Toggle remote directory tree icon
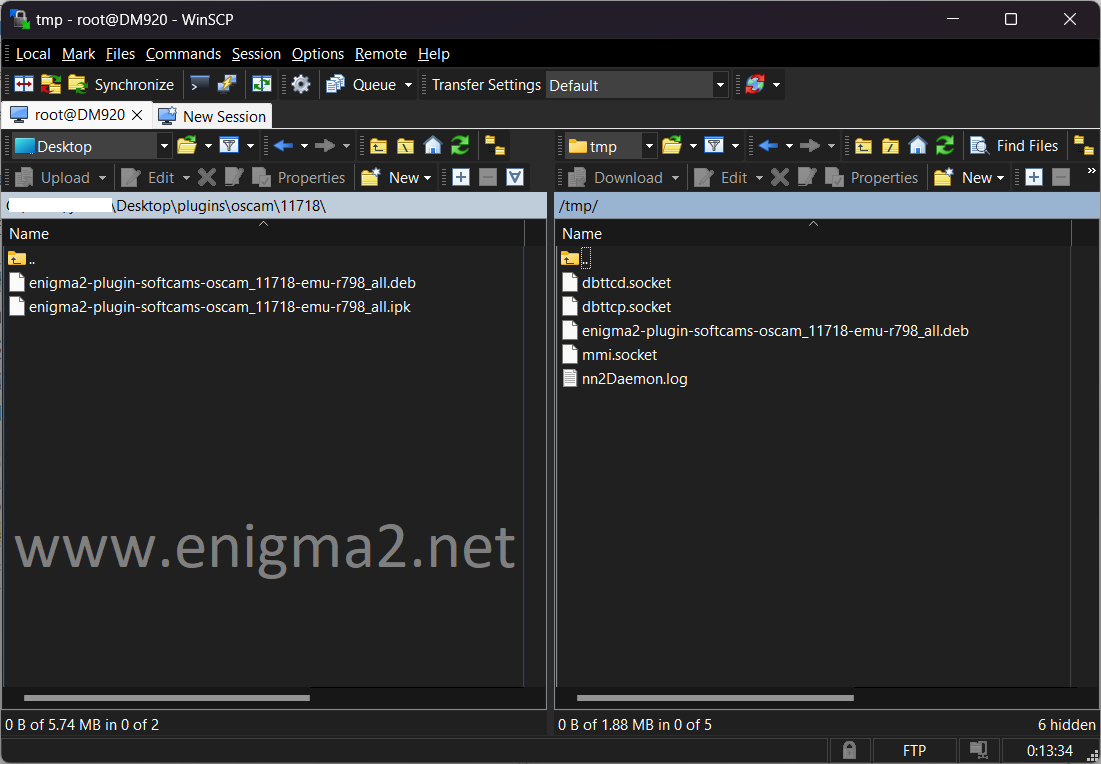The height and width of the screenshot is (764, 1101). point(1084,146)
